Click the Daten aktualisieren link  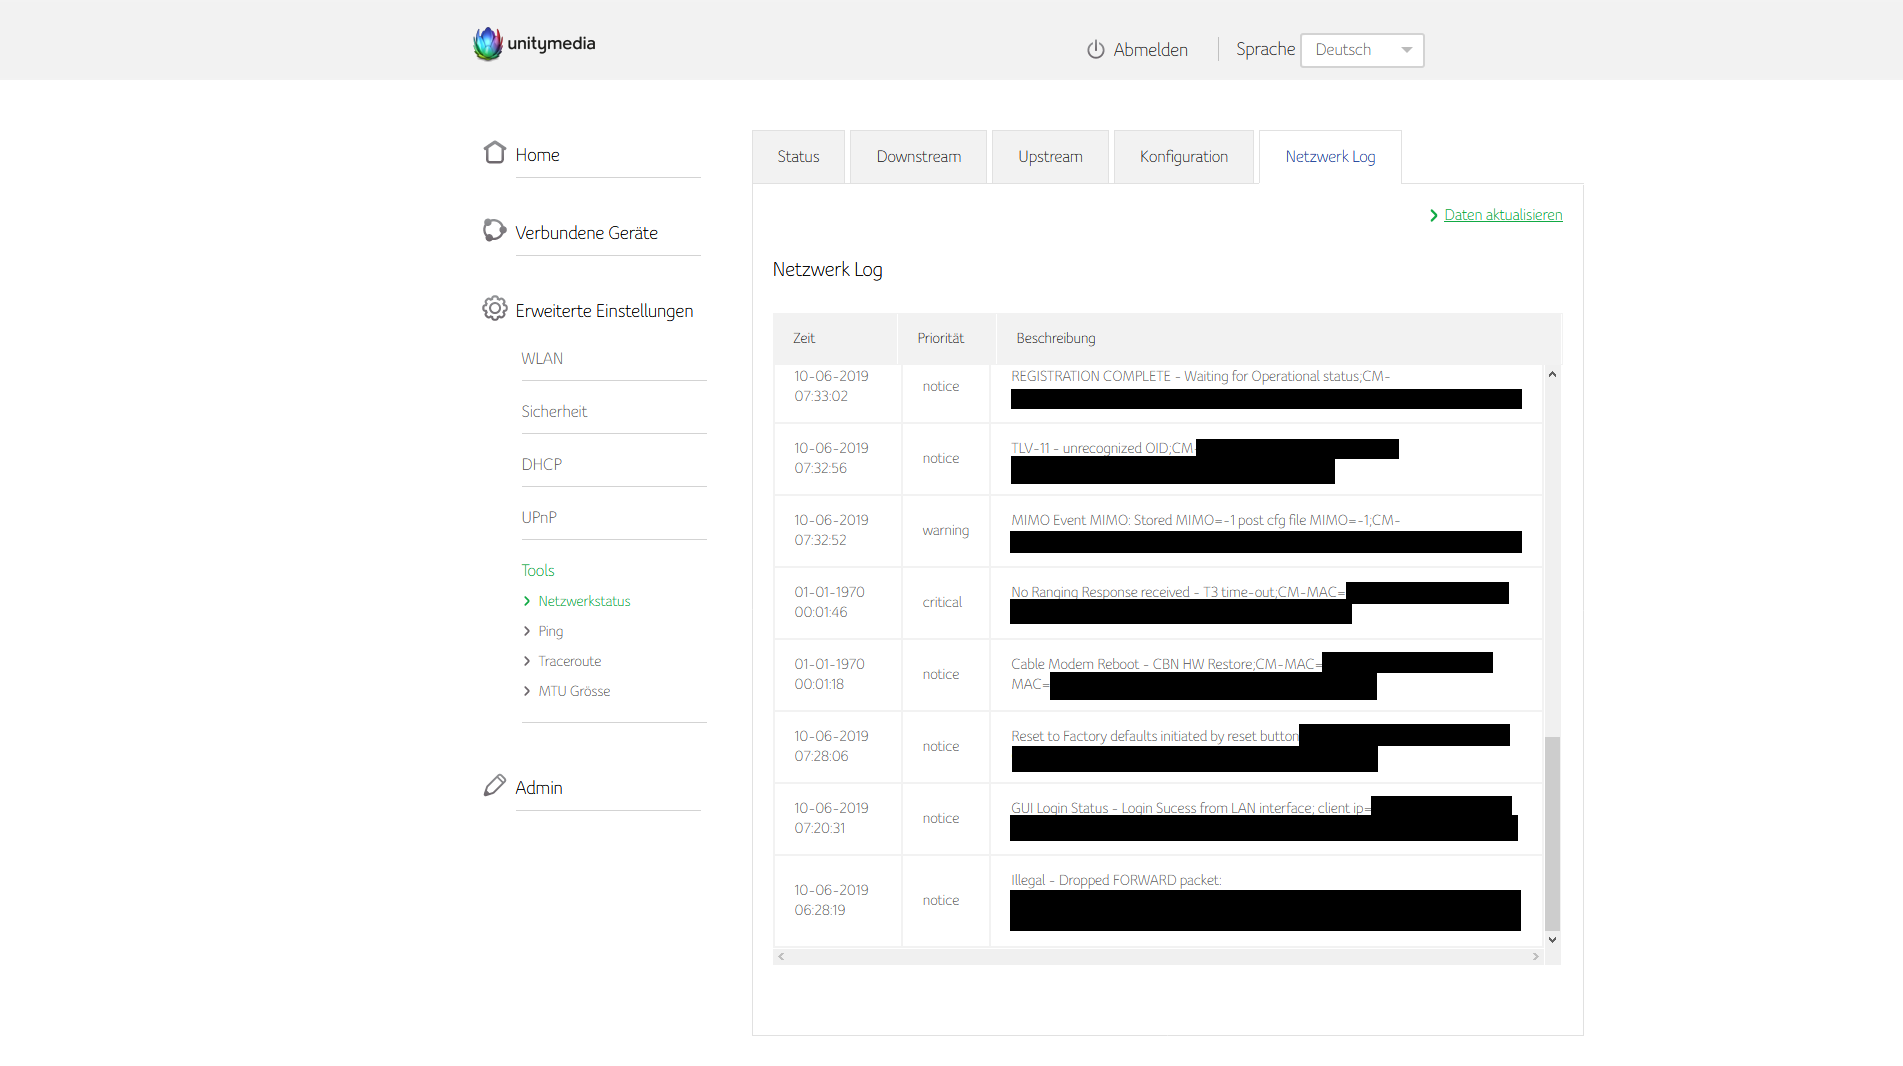pyautogui.click(x=1503, y=215)
